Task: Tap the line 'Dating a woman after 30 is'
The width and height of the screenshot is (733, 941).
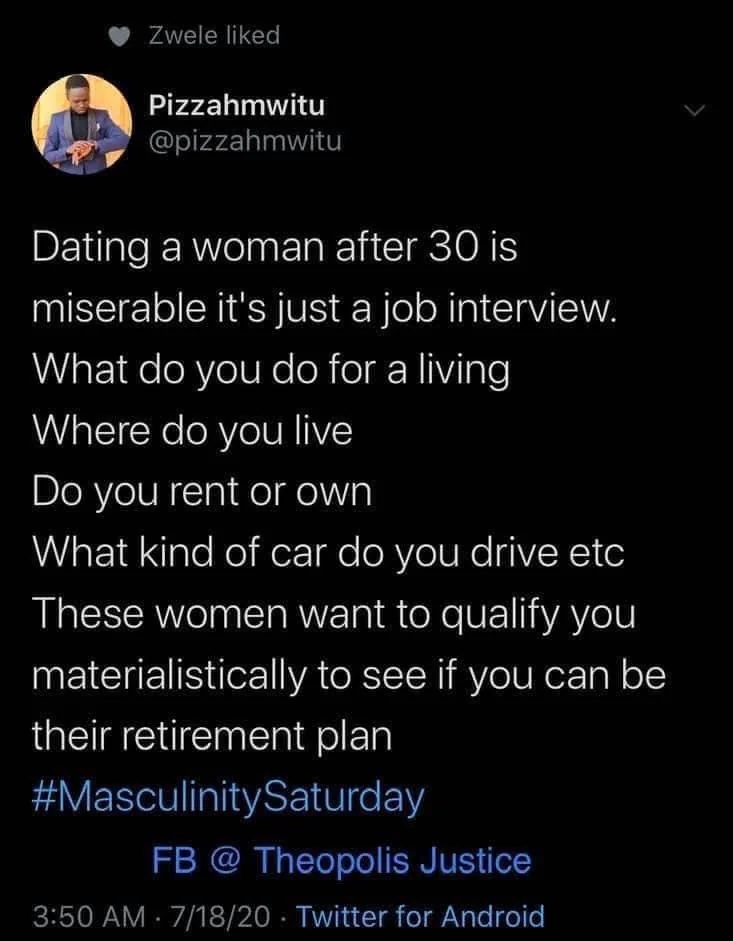Action: 275,248
